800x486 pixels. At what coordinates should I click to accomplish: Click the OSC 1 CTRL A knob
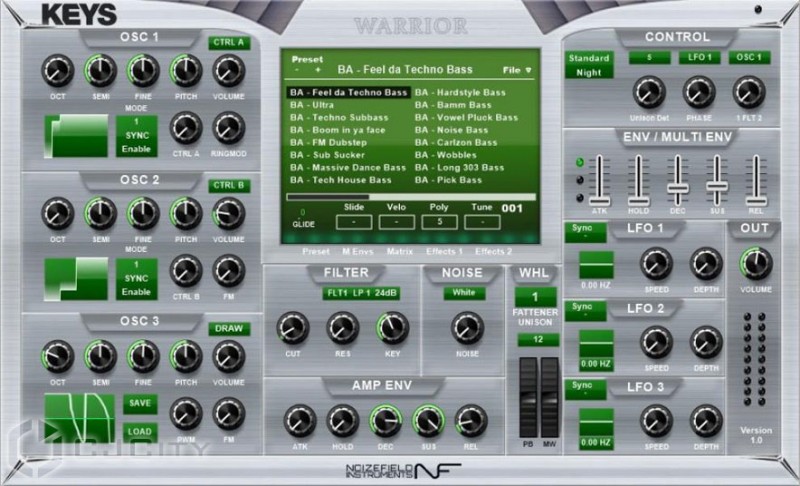[x=186, y=128]
